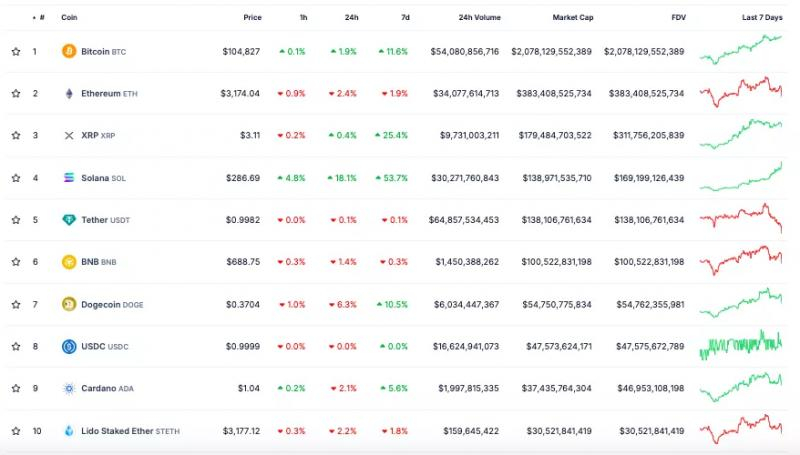This screenshot has width=800, height=455.
Task: Click Bitcoin price $104,827
Action: tap(241, 52)
